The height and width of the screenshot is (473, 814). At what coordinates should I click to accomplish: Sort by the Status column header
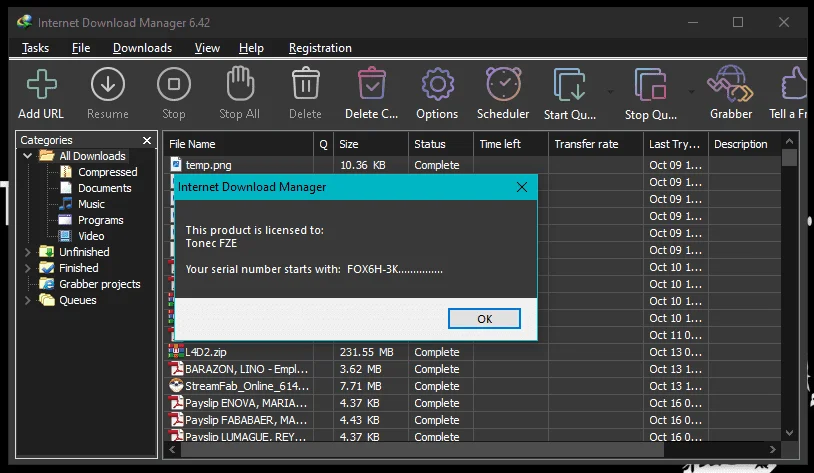(441, 144)
